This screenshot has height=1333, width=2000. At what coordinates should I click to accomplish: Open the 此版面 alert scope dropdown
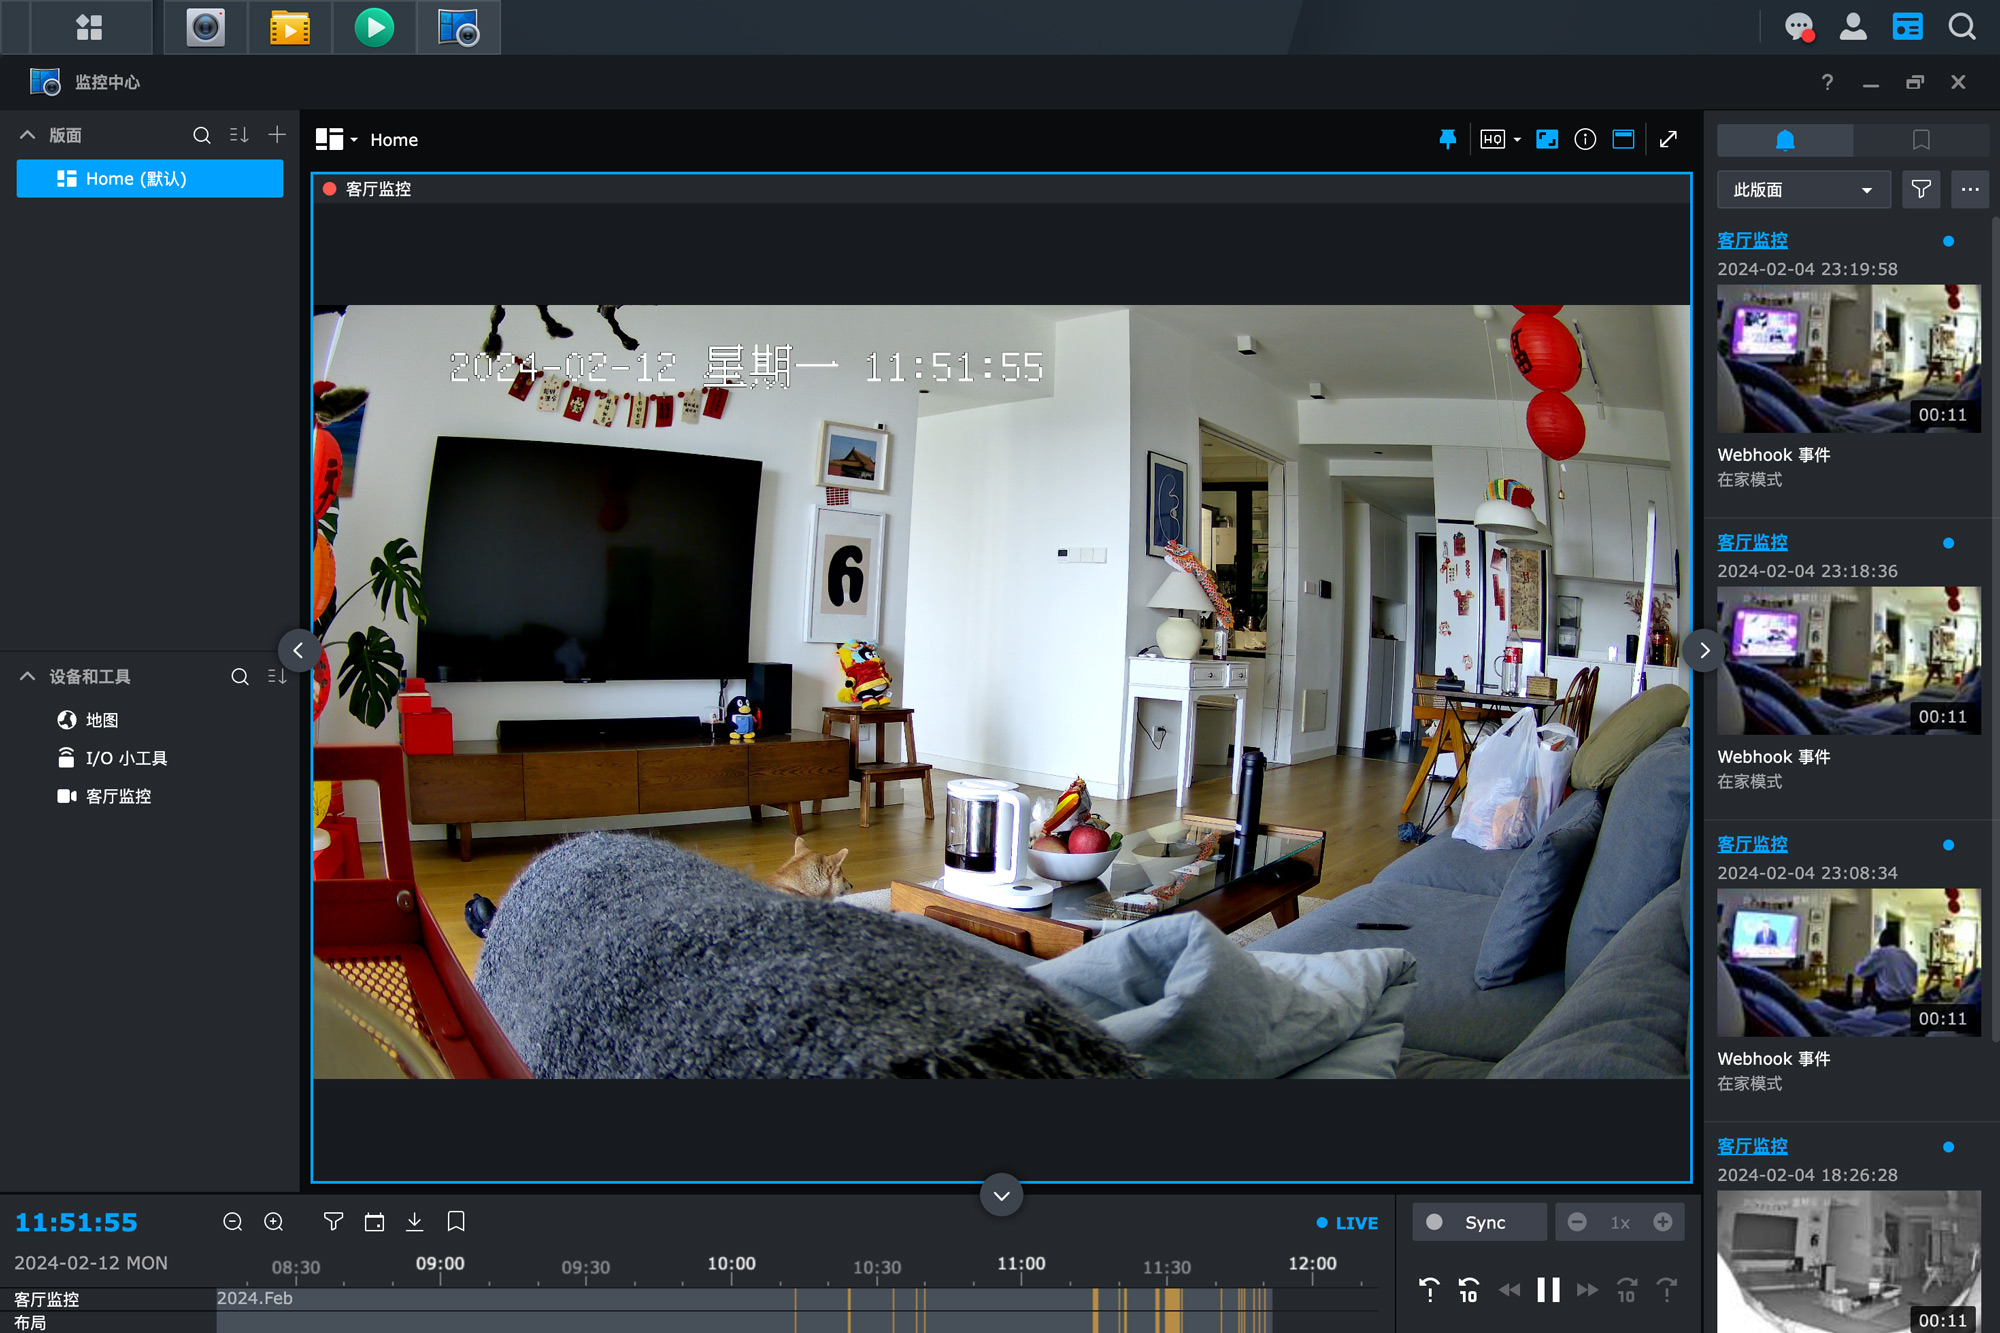[x=1803, y=190]
